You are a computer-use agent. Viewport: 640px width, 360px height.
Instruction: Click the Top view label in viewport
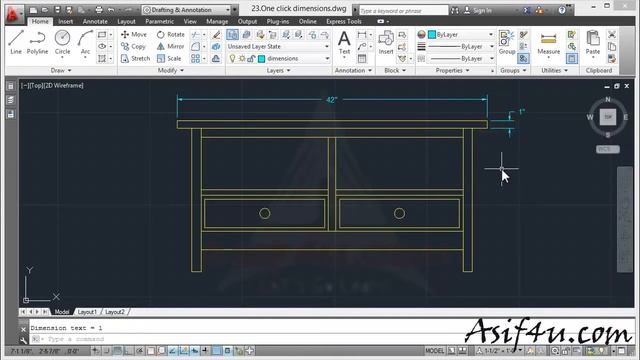click(x=36, y=85)
